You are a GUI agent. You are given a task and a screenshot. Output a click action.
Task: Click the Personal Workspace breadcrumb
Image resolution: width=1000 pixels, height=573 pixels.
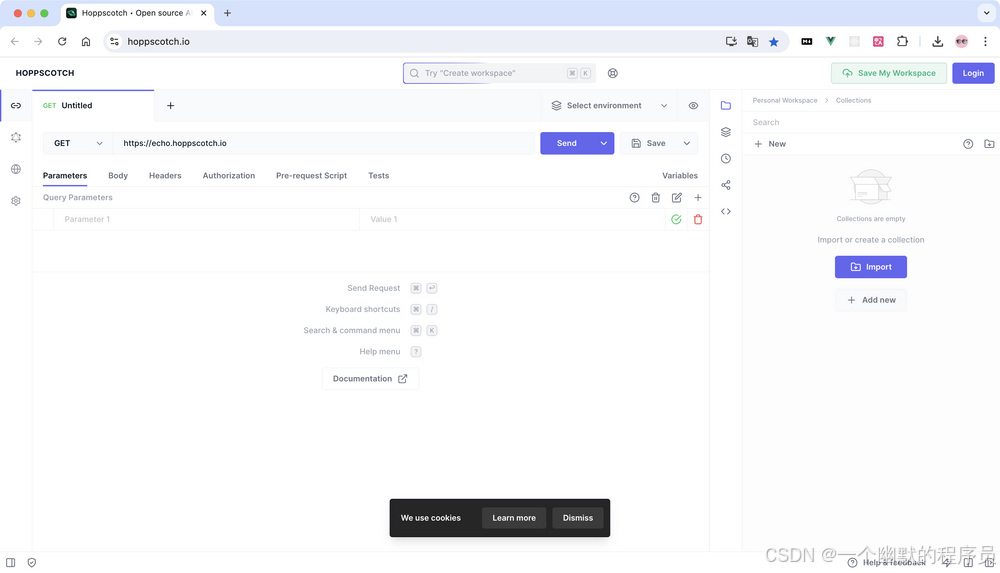(x=784, y=101)
